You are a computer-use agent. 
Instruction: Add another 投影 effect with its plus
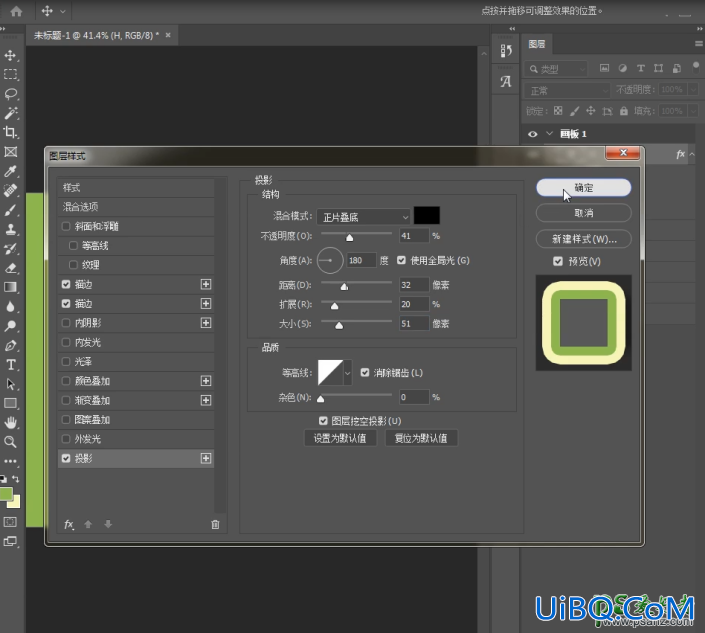coord(206,458)
